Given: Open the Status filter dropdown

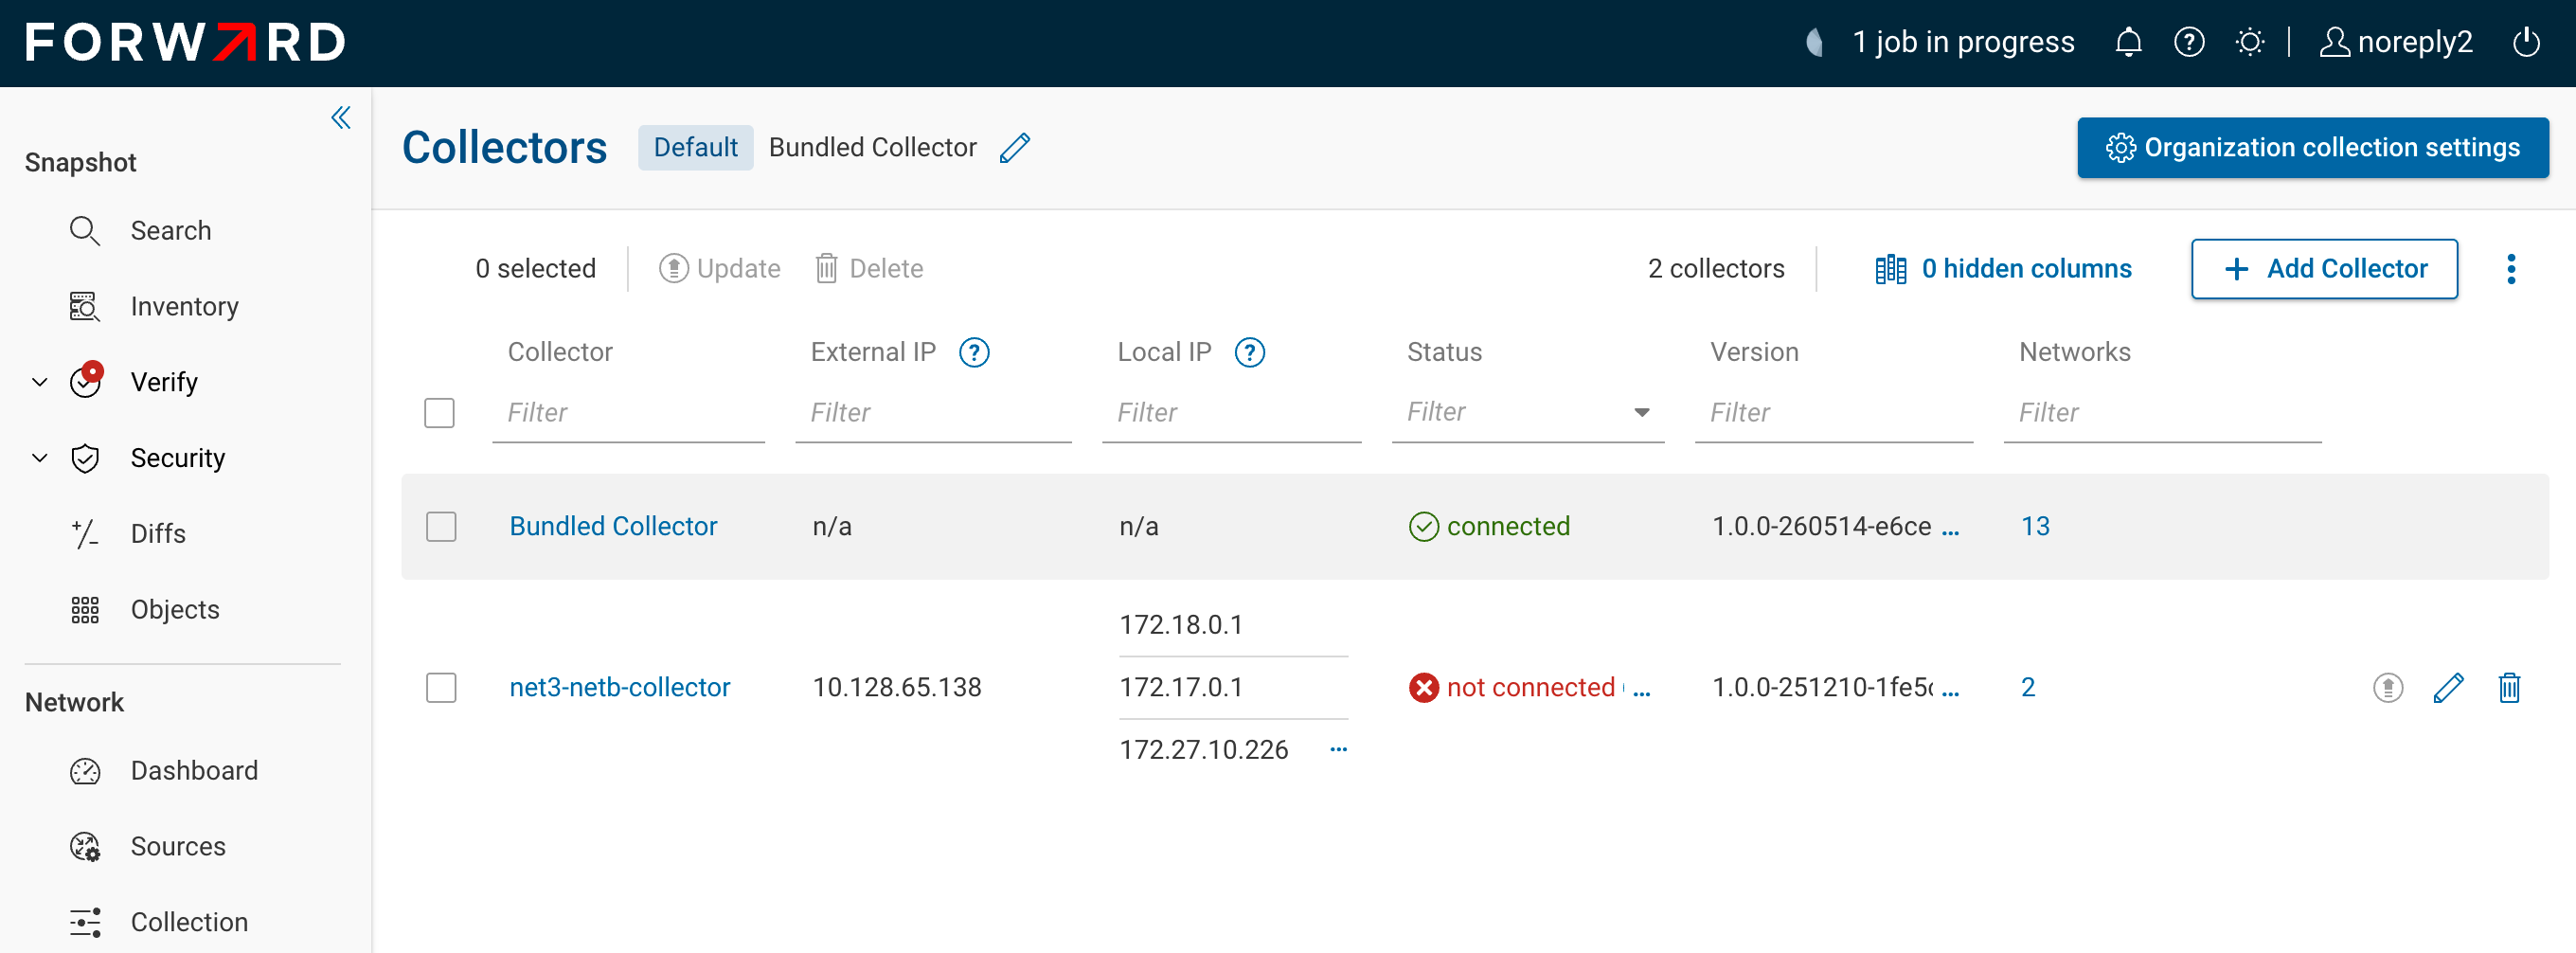Looking at the screenshot, I should (1528, 412).
